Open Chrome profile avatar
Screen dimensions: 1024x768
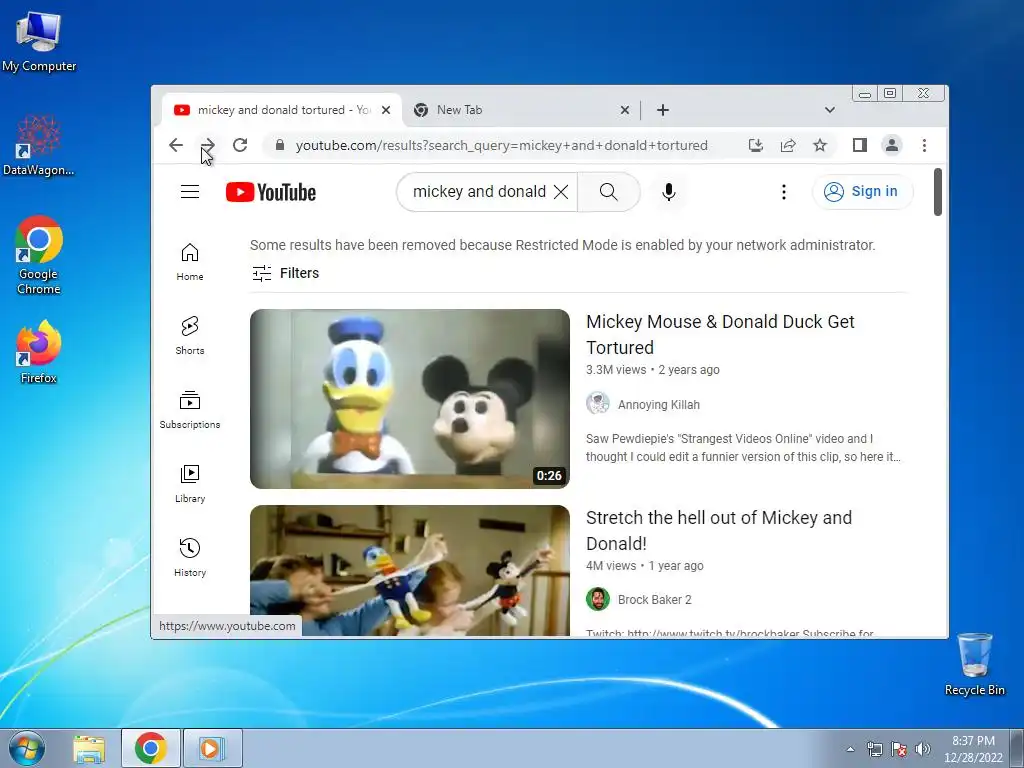tap(891, 145)
